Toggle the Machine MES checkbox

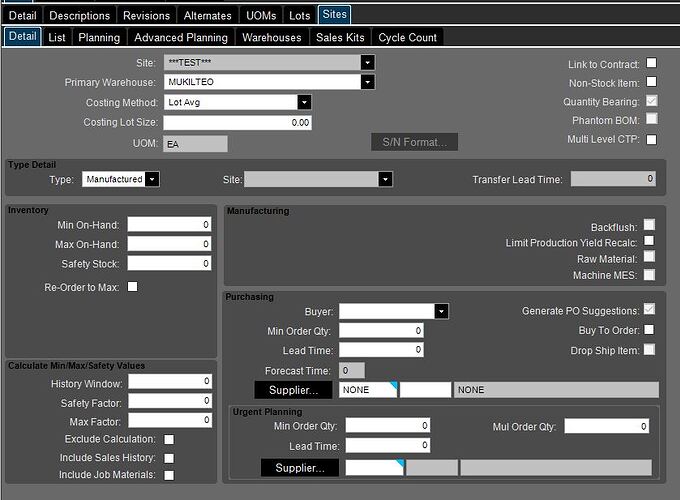649,275
